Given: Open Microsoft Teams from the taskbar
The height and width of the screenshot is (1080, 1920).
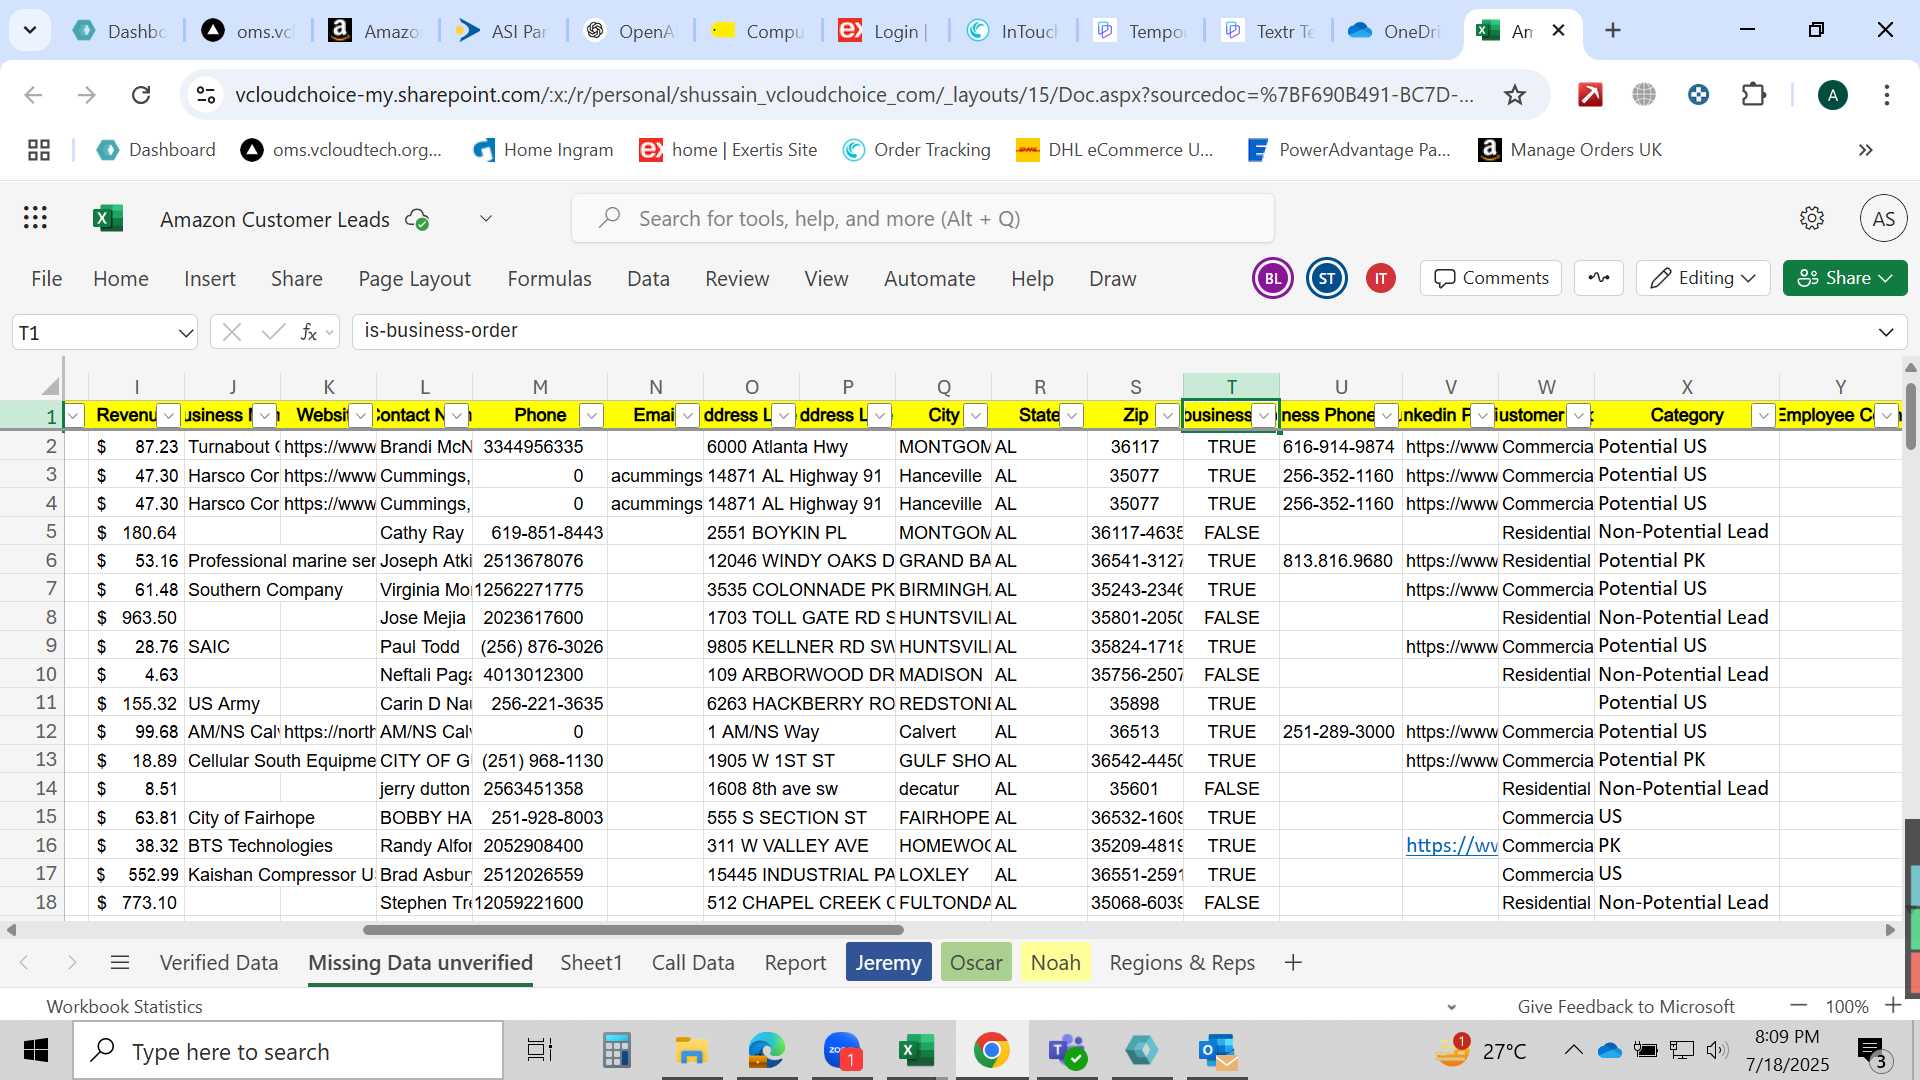Looking at the screenshot, I should point(1067,1051).
